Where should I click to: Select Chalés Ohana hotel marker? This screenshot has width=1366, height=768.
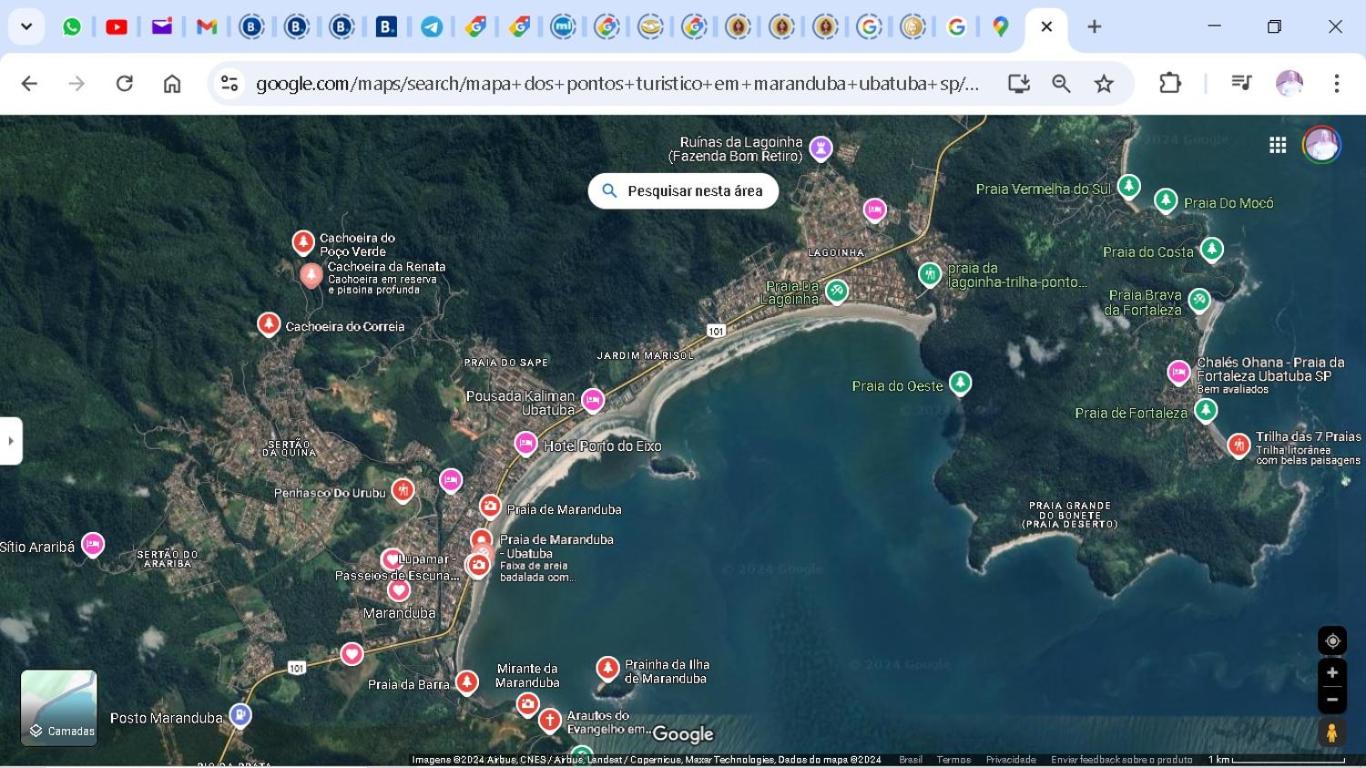click(1179, 372)
